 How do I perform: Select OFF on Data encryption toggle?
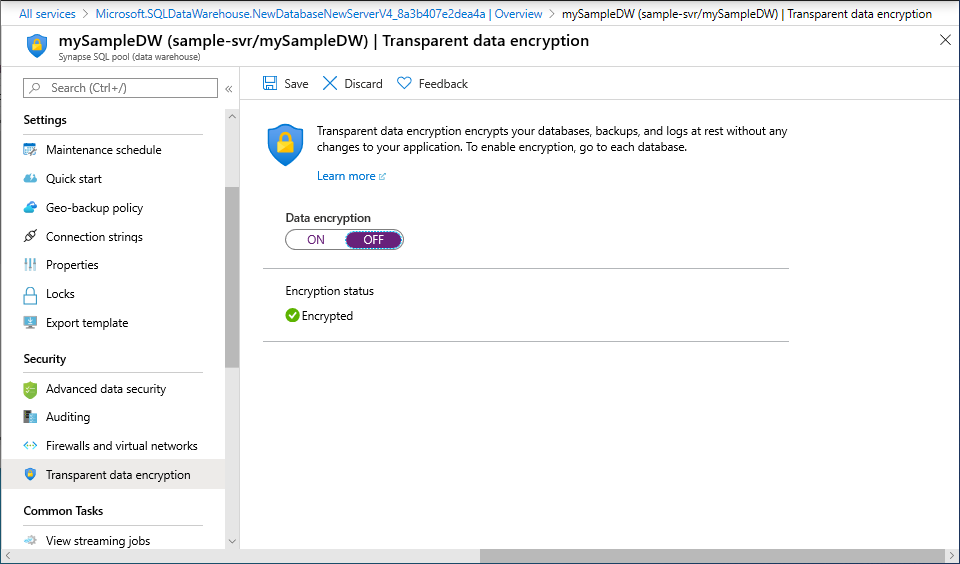click(x=373, y=239)
